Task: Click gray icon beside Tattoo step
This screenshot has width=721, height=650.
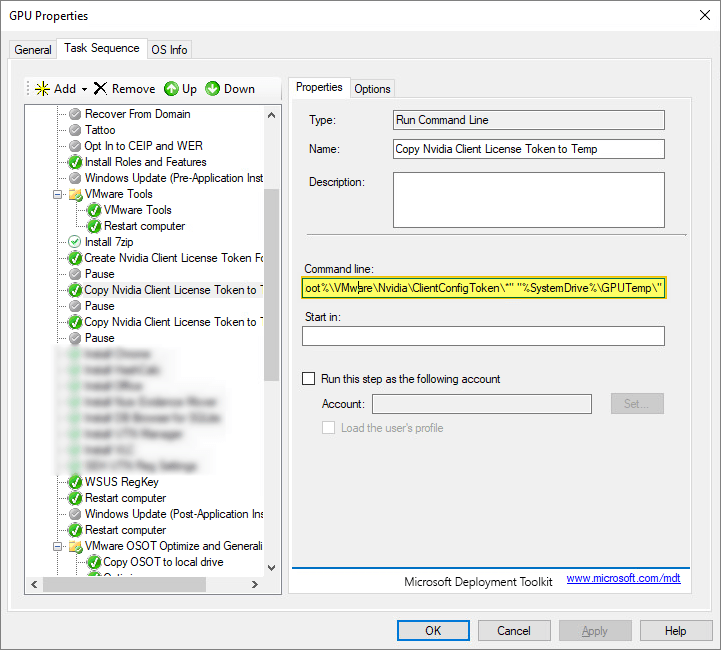Action: (x=75, y=130)
